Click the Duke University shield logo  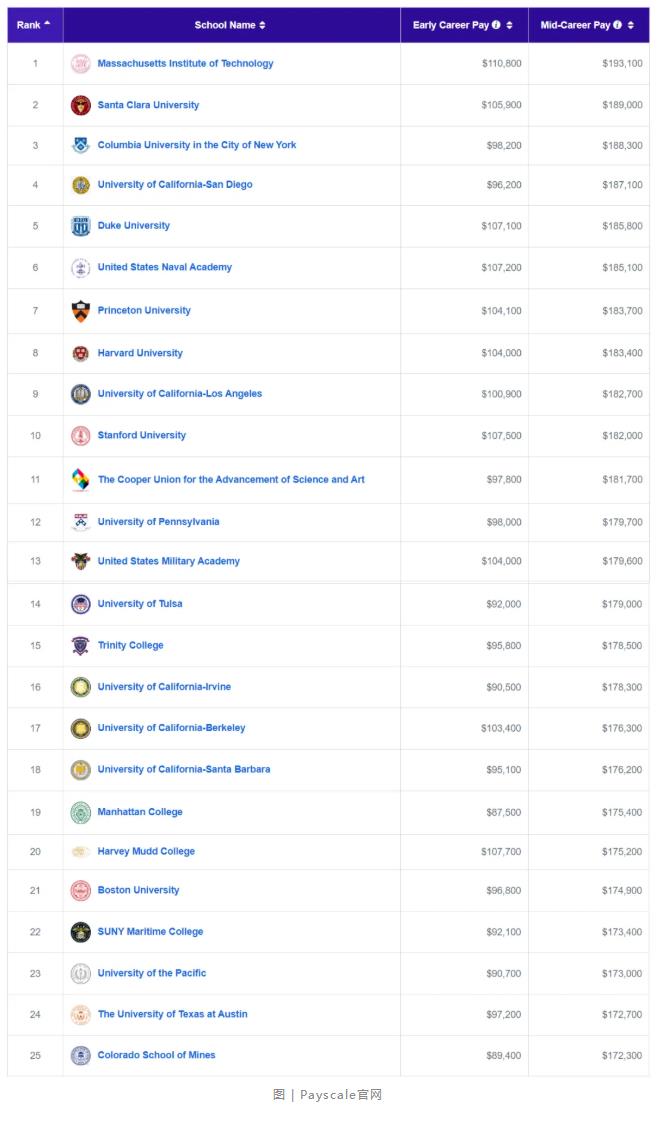point(80,226)
